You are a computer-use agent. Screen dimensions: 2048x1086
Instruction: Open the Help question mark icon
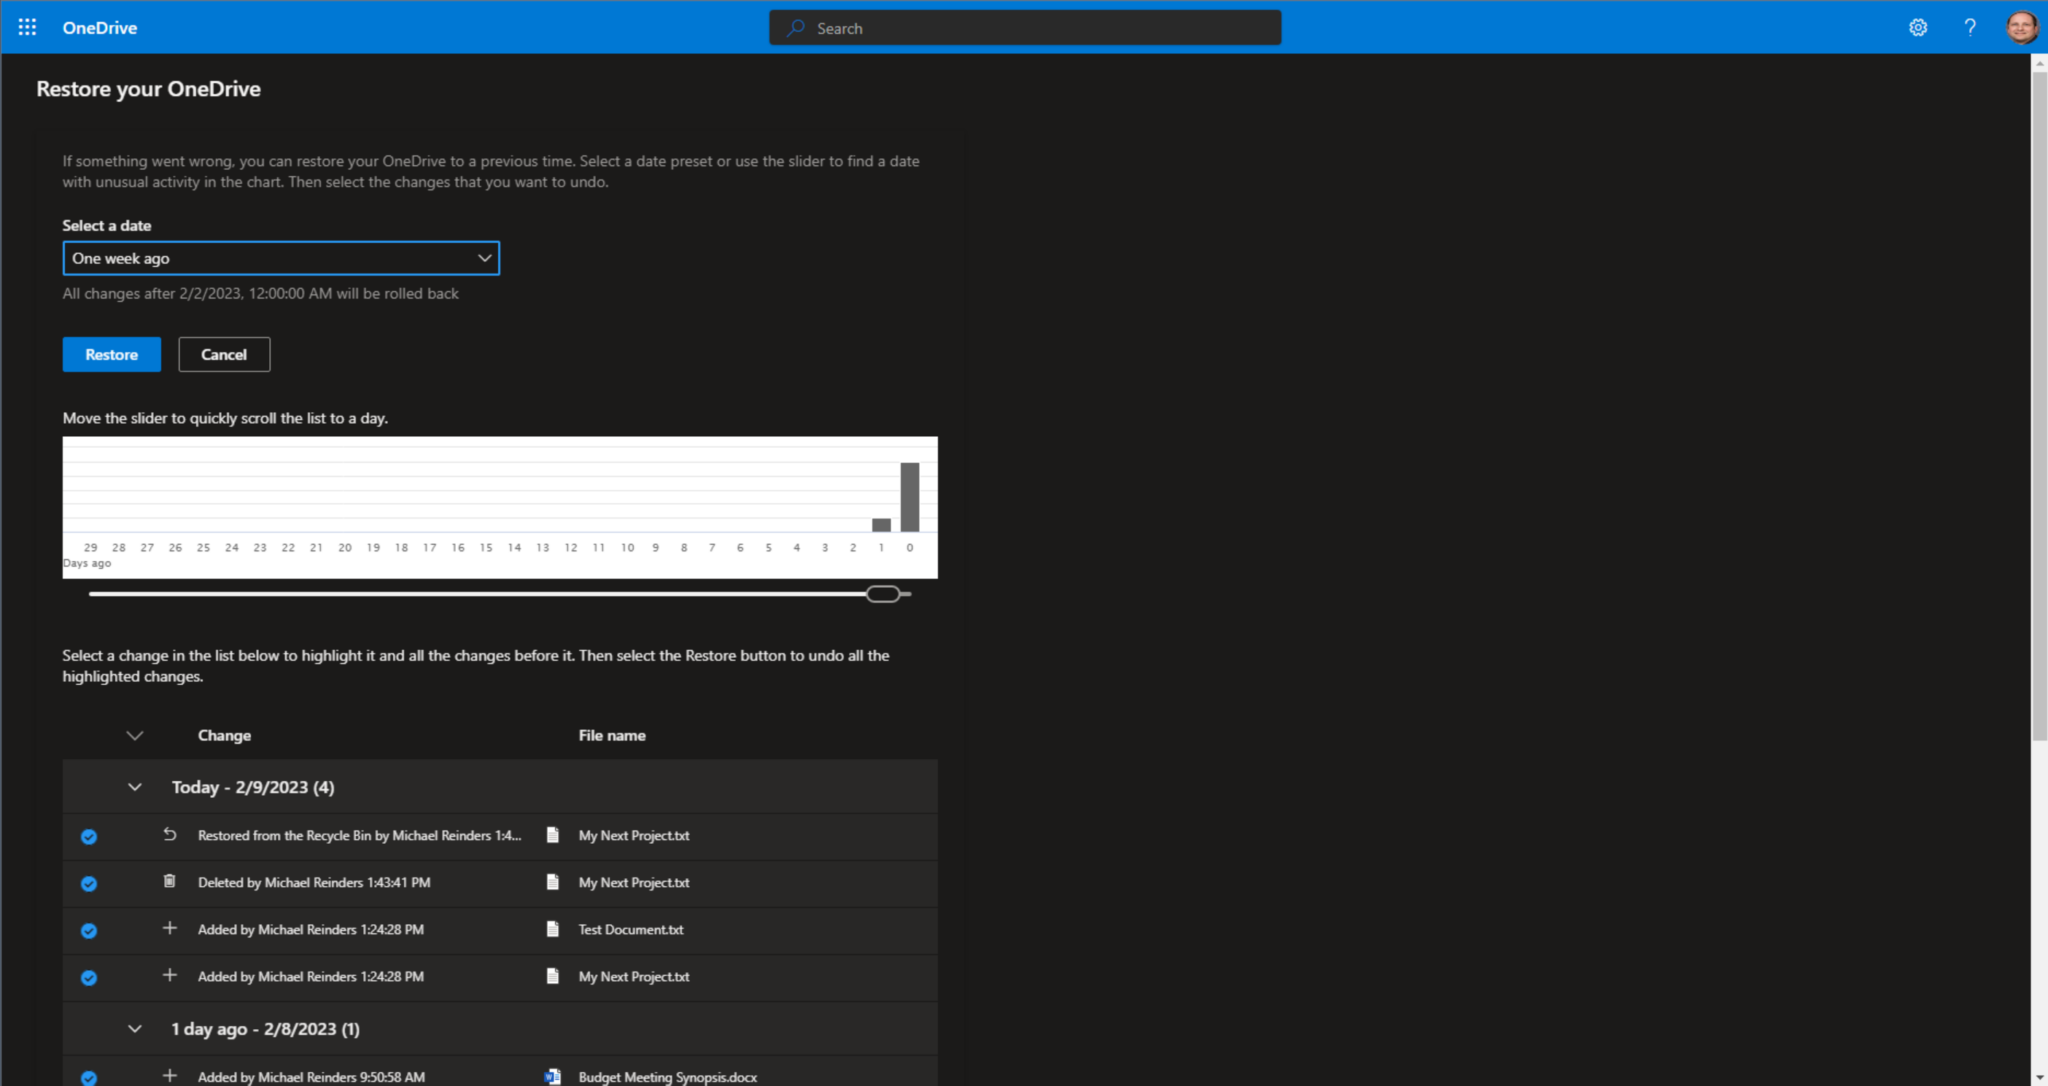pyautogui.click(x=1969, y=27)
